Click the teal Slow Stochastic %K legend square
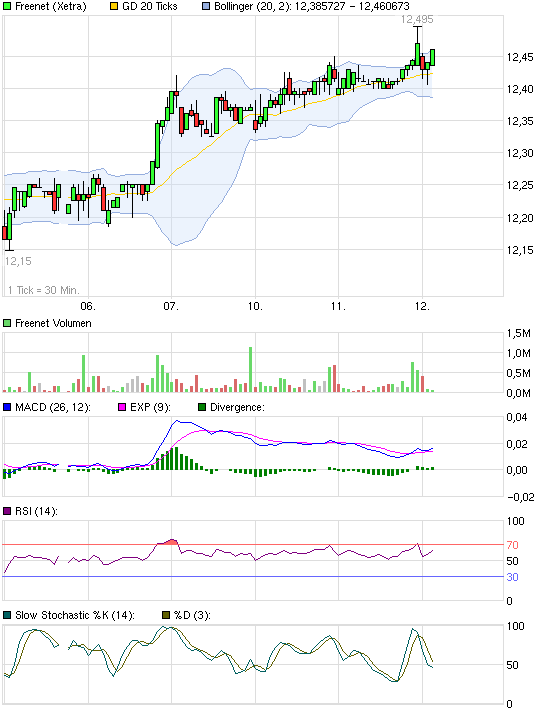The width and height of the screenshot is (545, 713). [7, 615]
